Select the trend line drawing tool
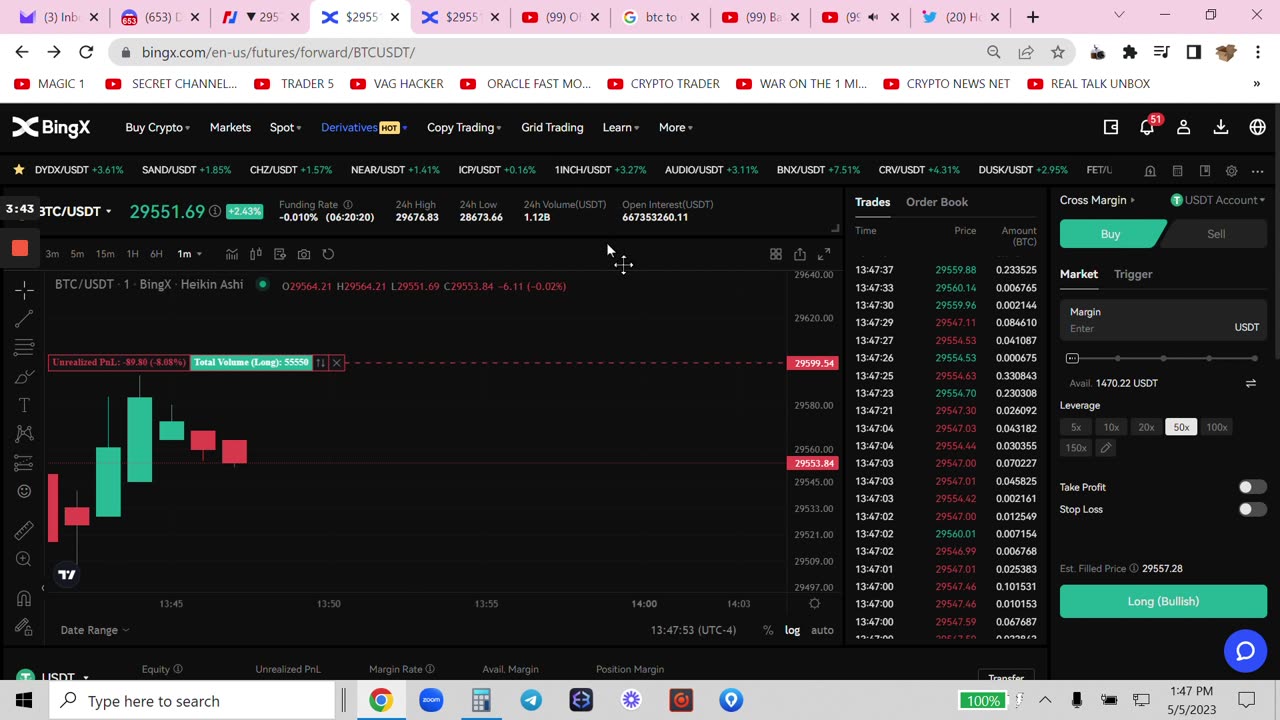This screenshot has width=1280, height=720. click(x=24, y=319)
